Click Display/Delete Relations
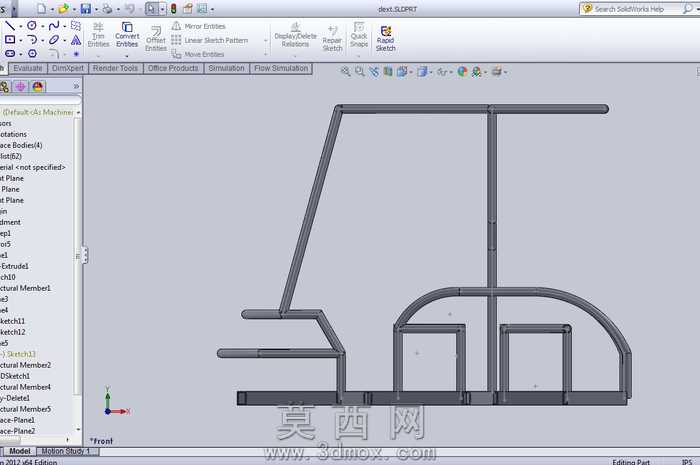Image resolution: width=700 pixels, height=465 pixels. [295, 35]
